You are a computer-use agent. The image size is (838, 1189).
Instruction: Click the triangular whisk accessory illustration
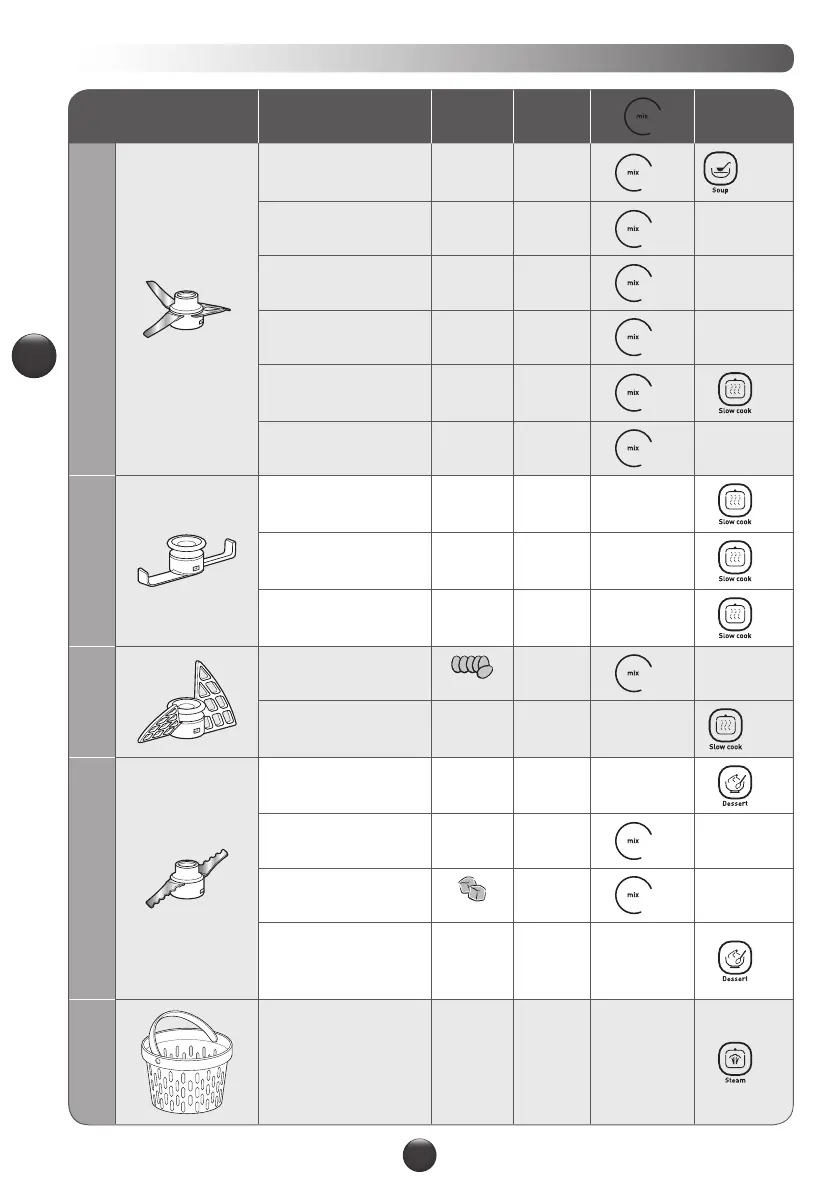pyautogui.click(x=185, y=703)
